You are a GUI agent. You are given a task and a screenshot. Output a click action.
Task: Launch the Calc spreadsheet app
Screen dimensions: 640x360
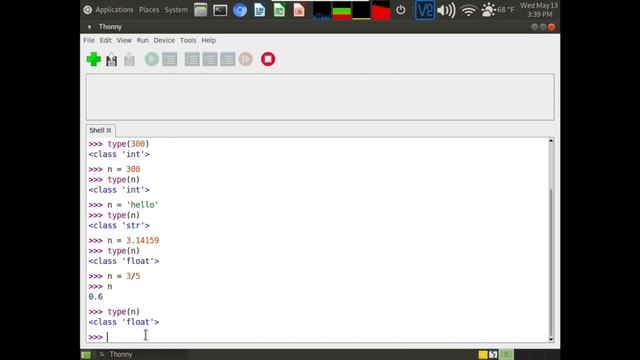pyautogui.click(x=279, y=10)
